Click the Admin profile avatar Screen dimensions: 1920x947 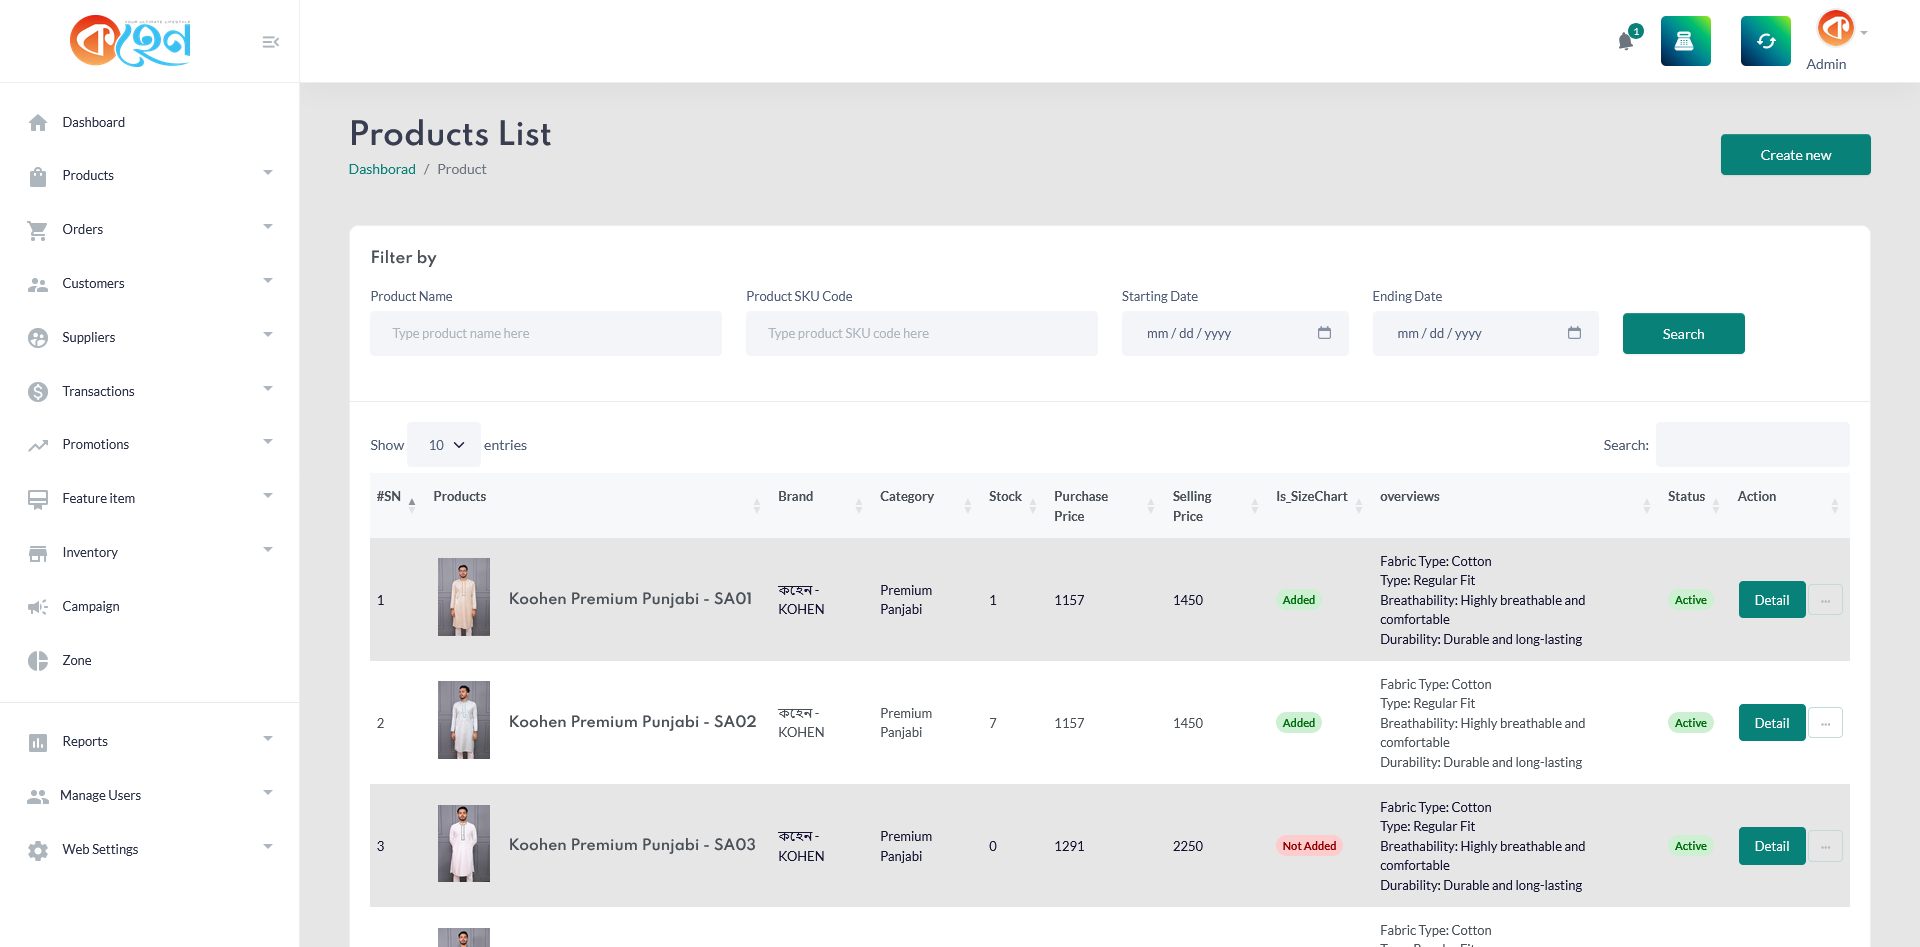1835,28
